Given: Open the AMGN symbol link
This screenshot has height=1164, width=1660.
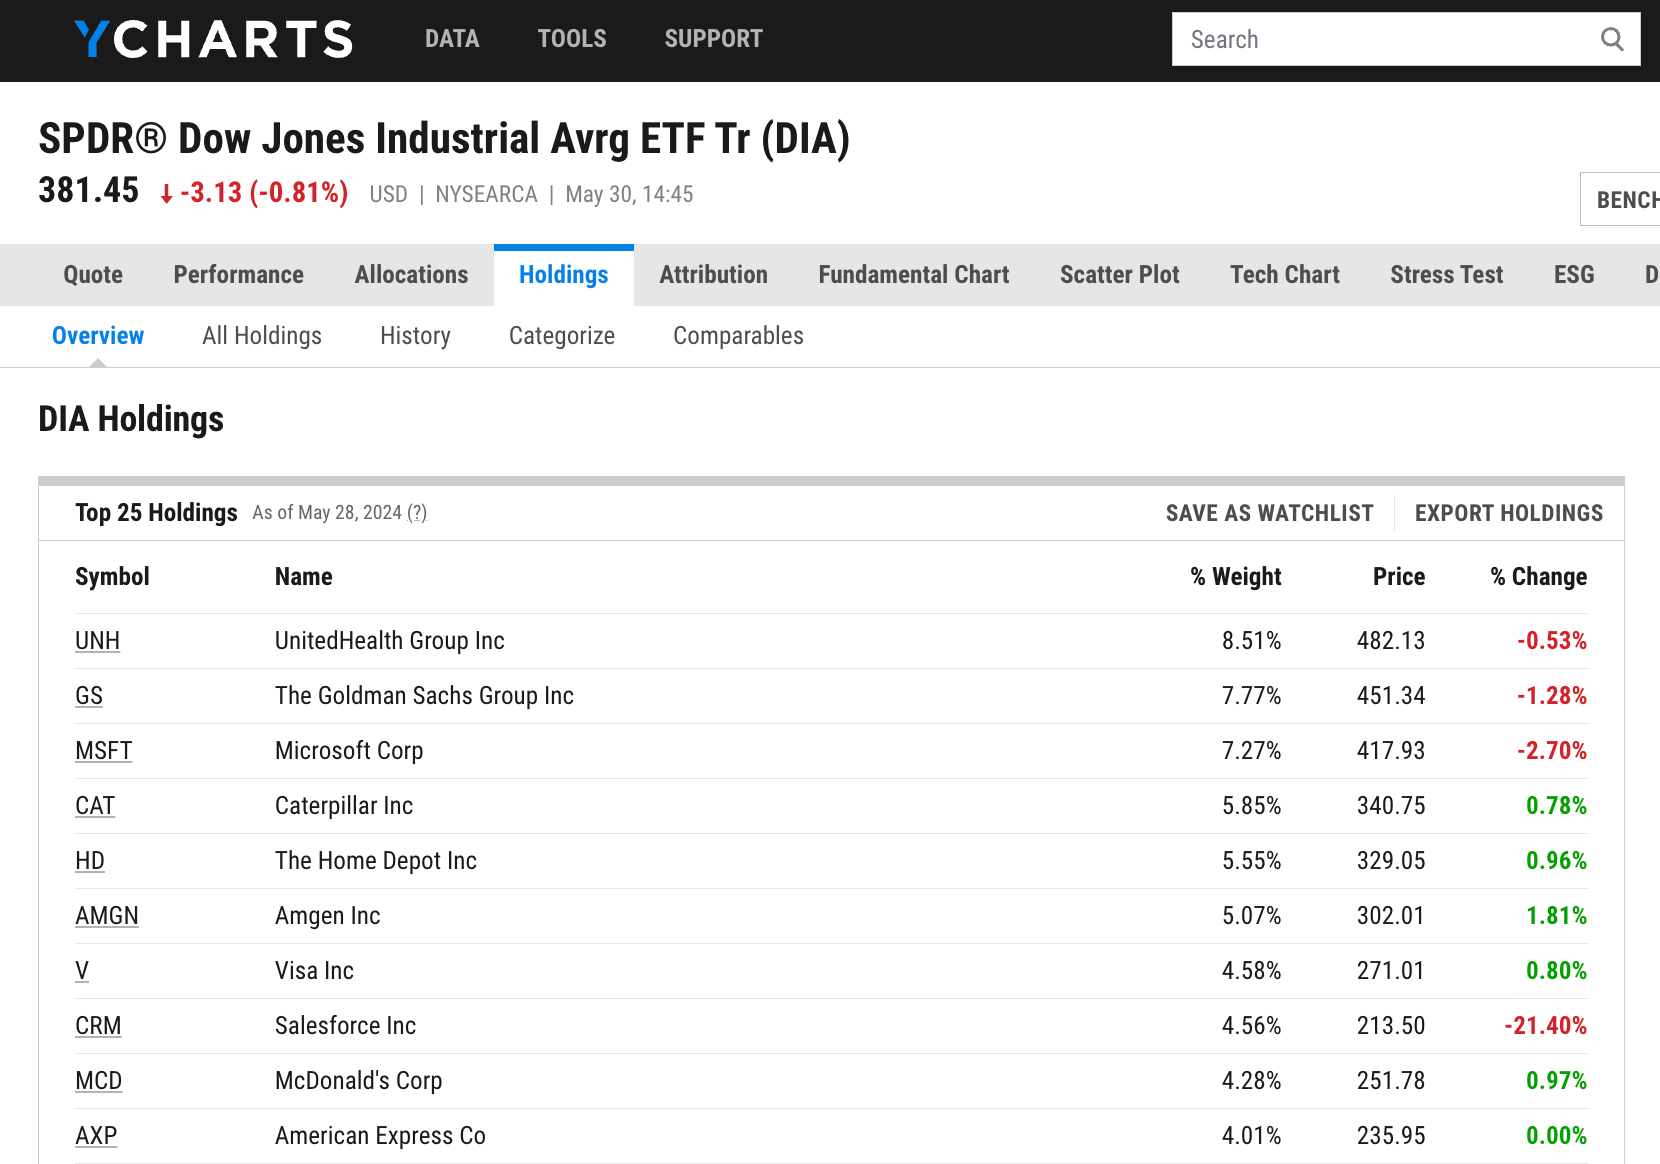Looking at the screenshot, I should click(107, 916).
